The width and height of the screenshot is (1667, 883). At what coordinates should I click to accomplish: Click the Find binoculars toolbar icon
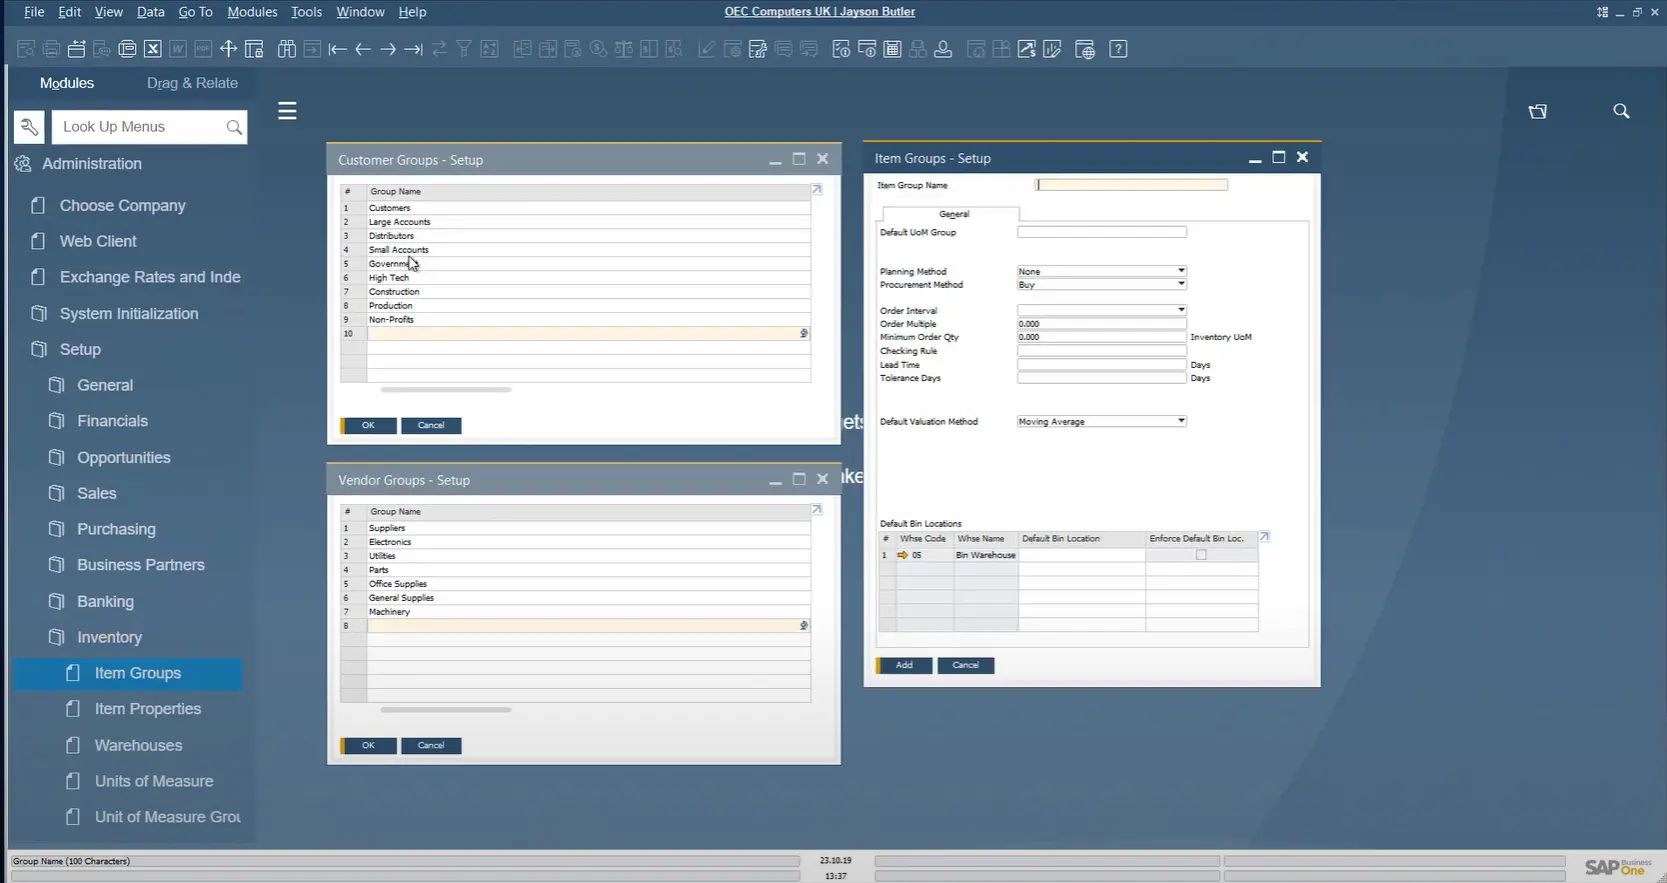click(x=287, y=49)
